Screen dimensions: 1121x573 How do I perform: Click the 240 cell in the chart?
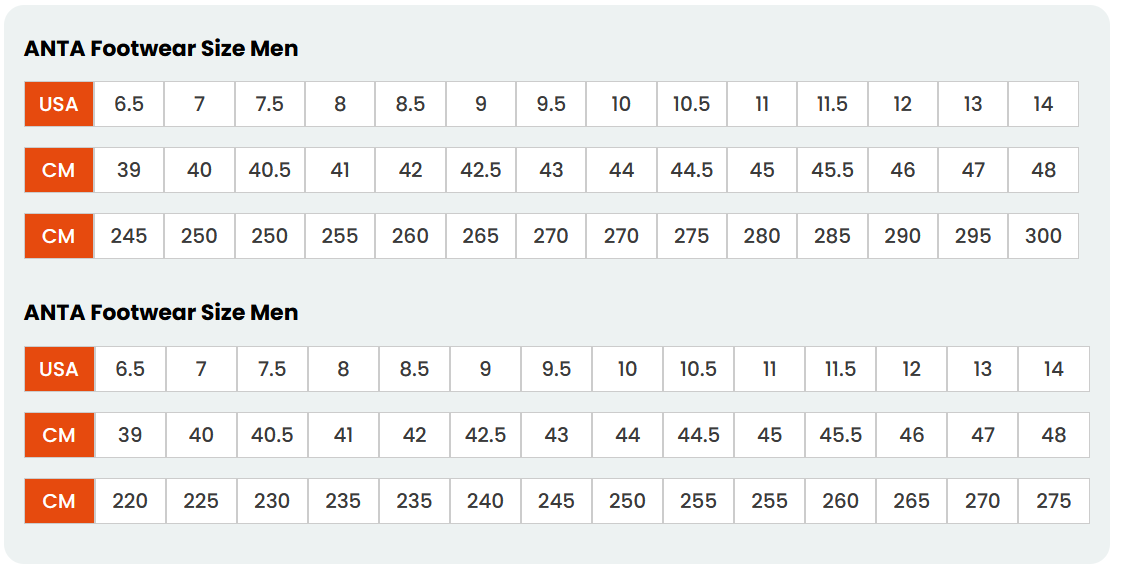click(x=485, y=501)
